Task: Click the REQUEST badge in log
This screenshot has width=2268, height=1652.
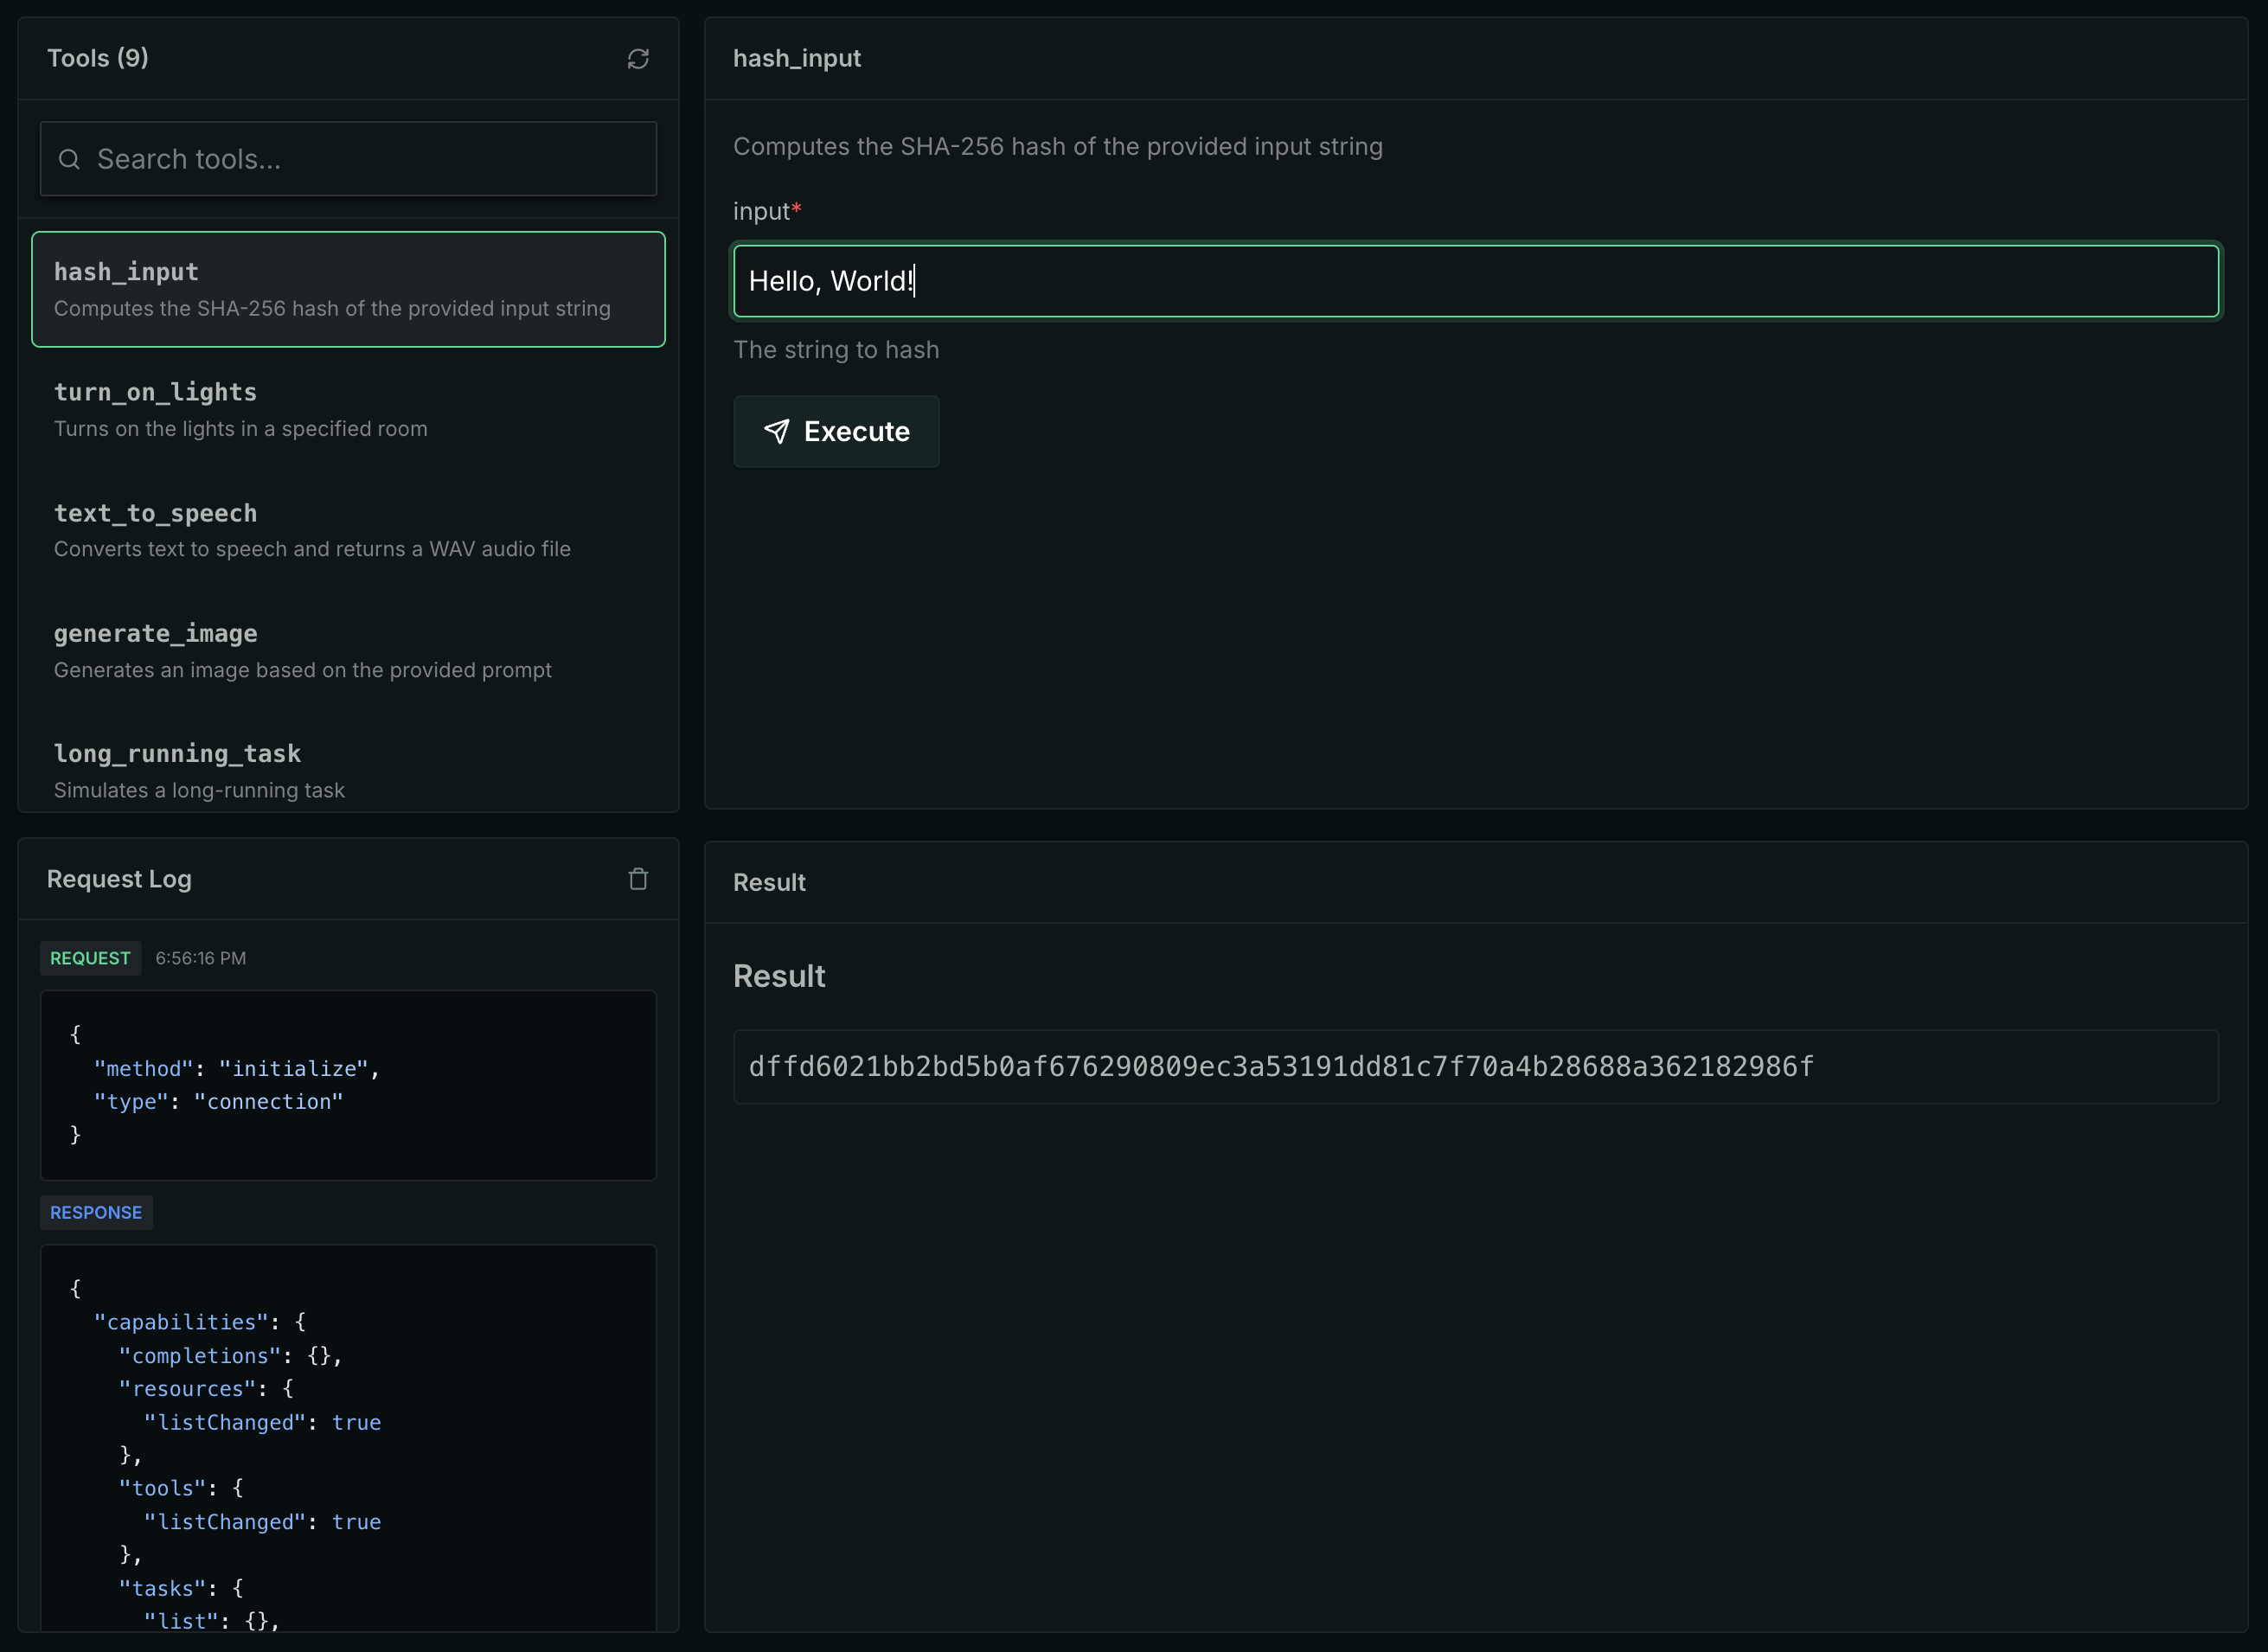Action: tap(90, 958)
